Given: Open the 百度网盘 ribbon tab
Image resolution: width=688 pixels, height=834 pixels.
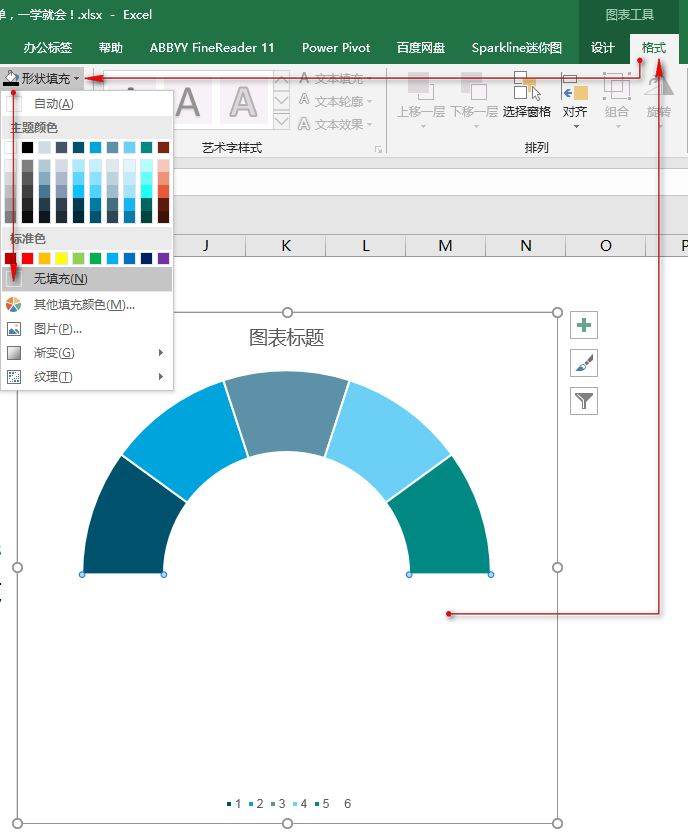Looking at the screenshot, I should tap(421, 48).
